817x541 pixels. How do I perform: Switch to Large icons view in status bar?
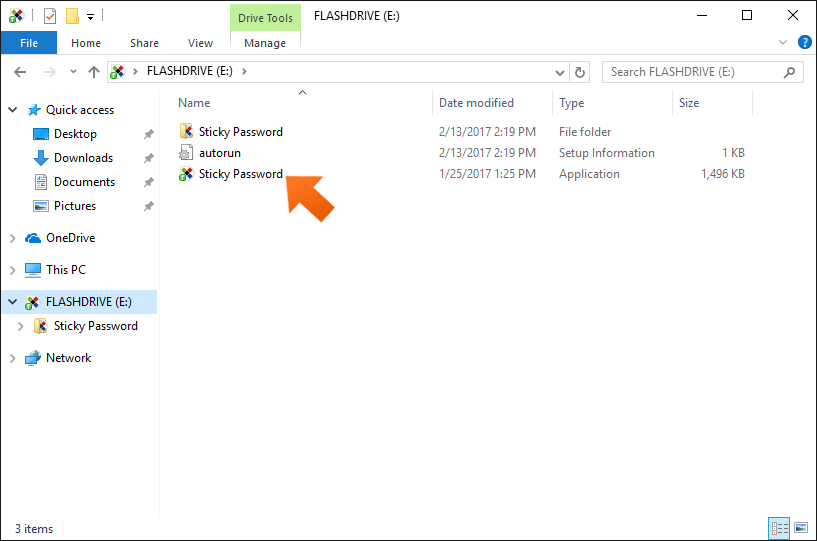(x=801, y=528)
